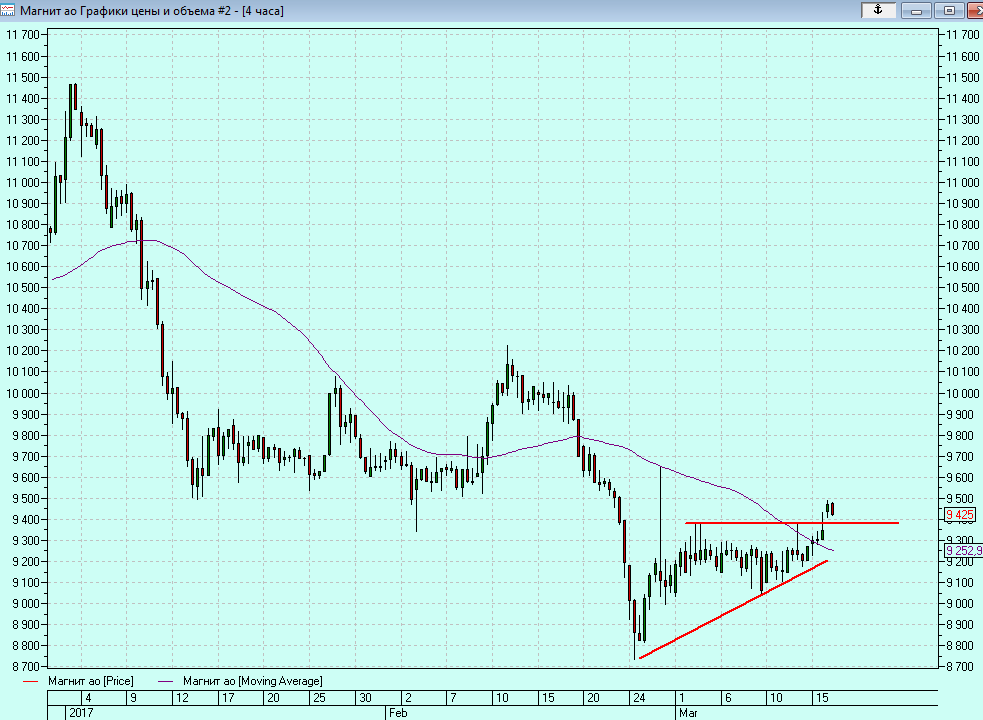Viewport: 983px width, 720px height.
Task: Click the Mar month label on time axis
Action: tap(688, 712)
